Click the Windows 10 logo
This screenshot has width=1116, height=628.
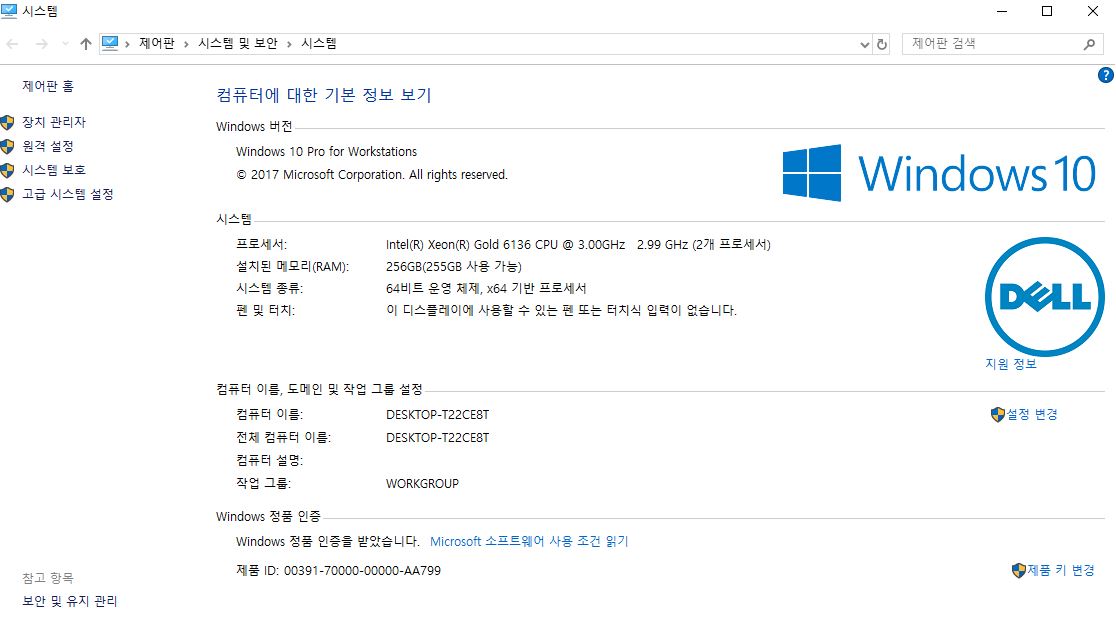[x=939, y=173]
